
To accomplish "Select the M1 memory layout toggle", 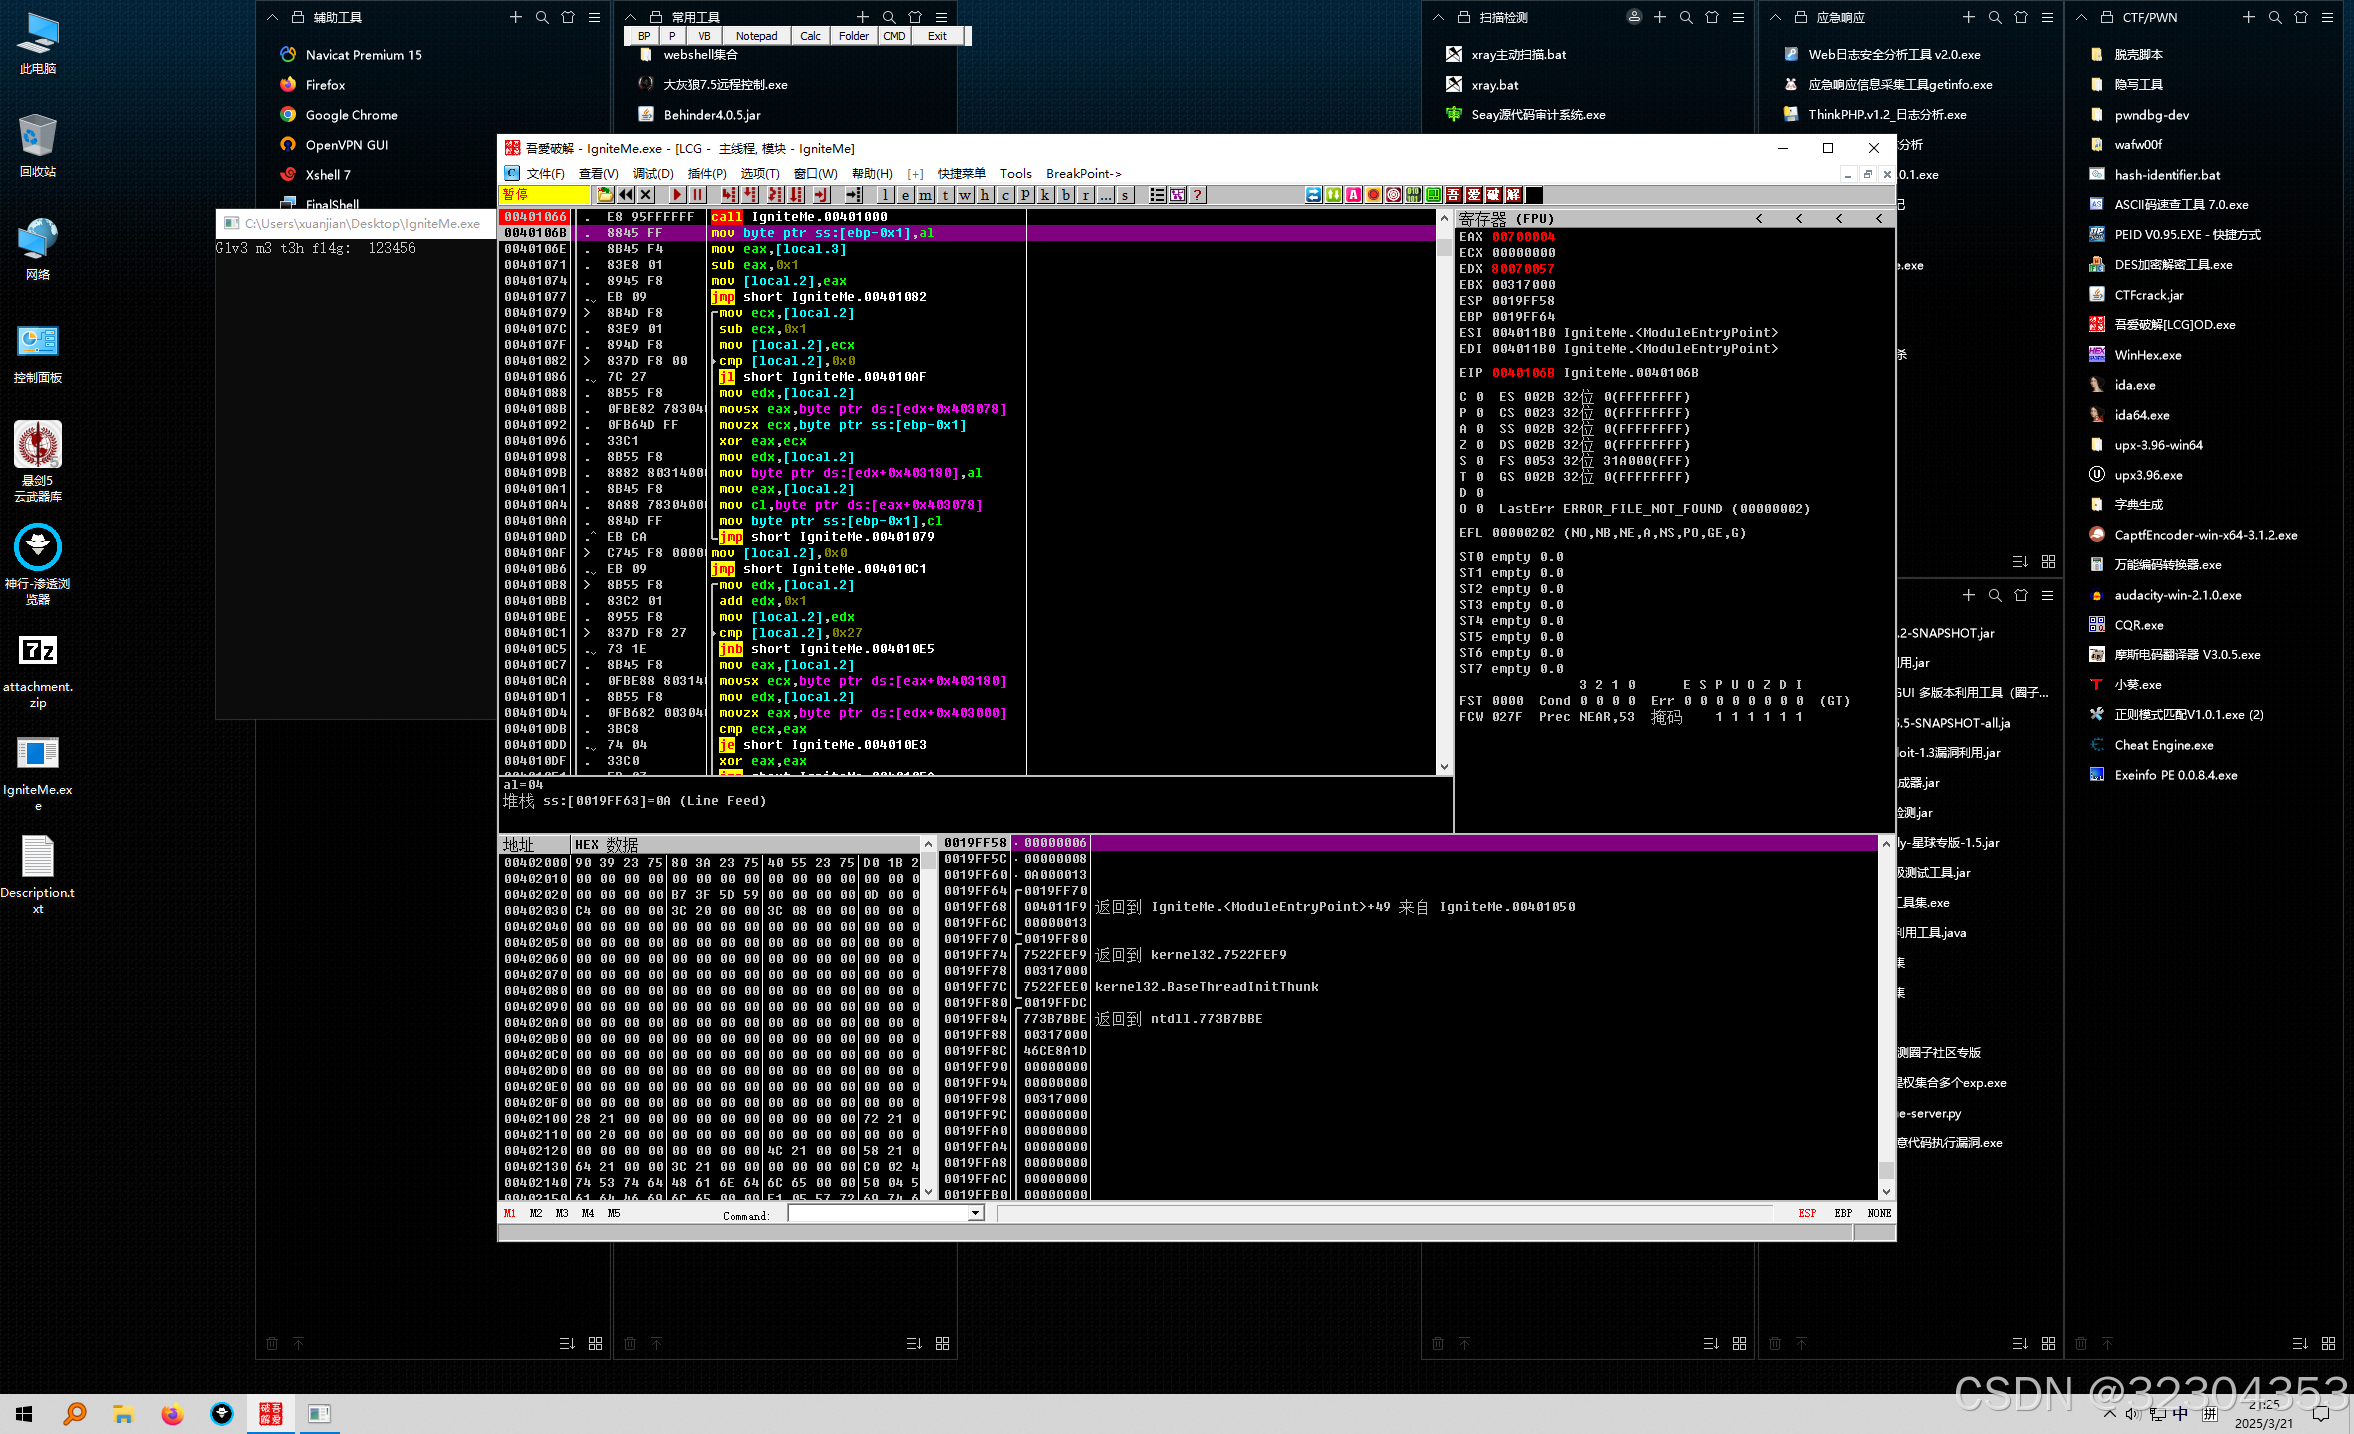I will point(510,1213).
